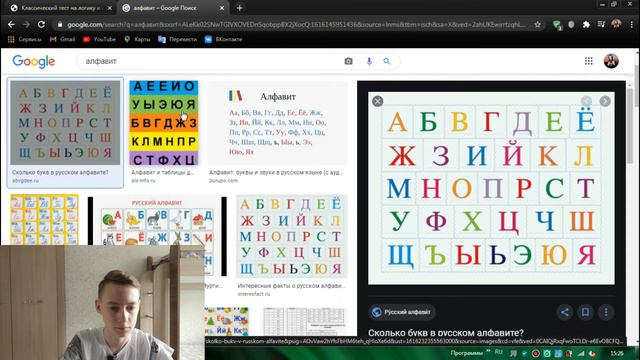The width and height of the screenshot is (640, 360).
Task: Open the ВКонтакте bookmark
Action: 224,39
